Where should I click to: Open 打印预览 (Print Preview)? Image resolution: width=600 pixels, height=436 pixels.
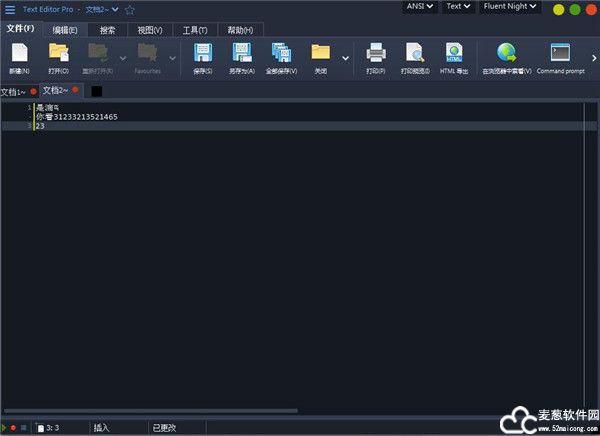415,54
